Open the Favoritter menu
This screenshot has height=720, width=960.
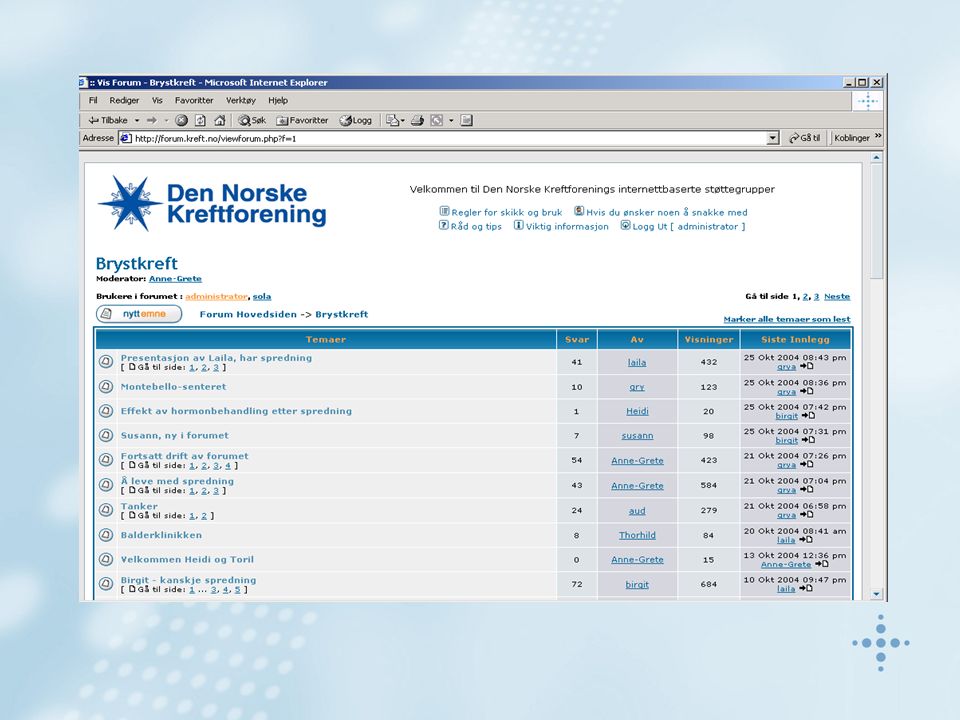pos(194,100)
